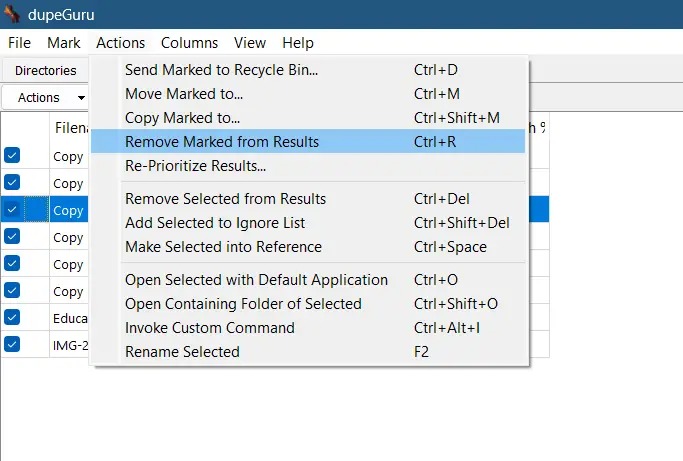
Task: Select the Educa file row name
Action: tap(70, 318)
